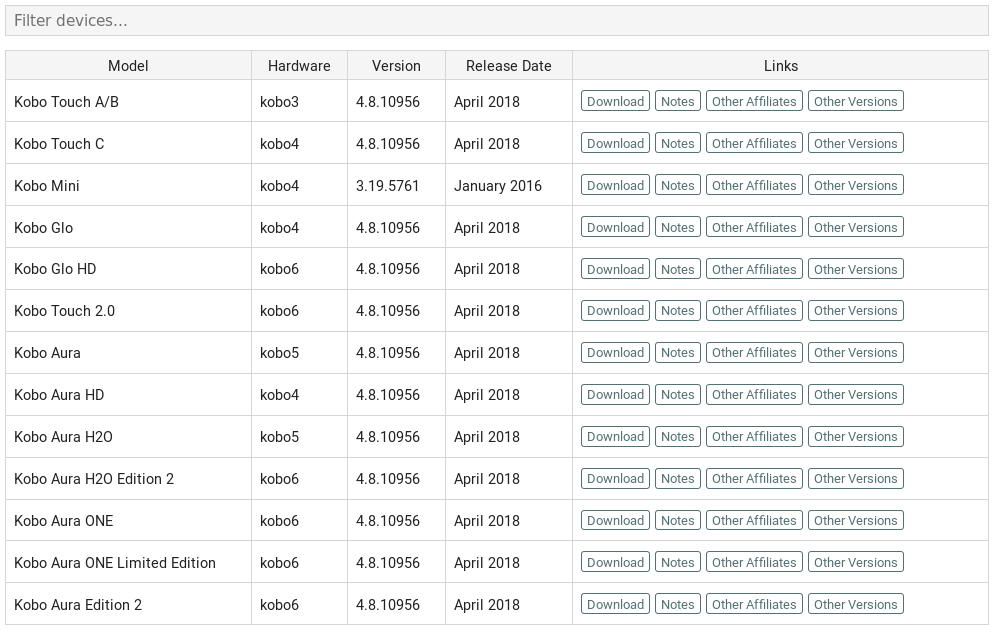
Task: Download firmware for Kobo Aura H2O
Action: (615, 436)
